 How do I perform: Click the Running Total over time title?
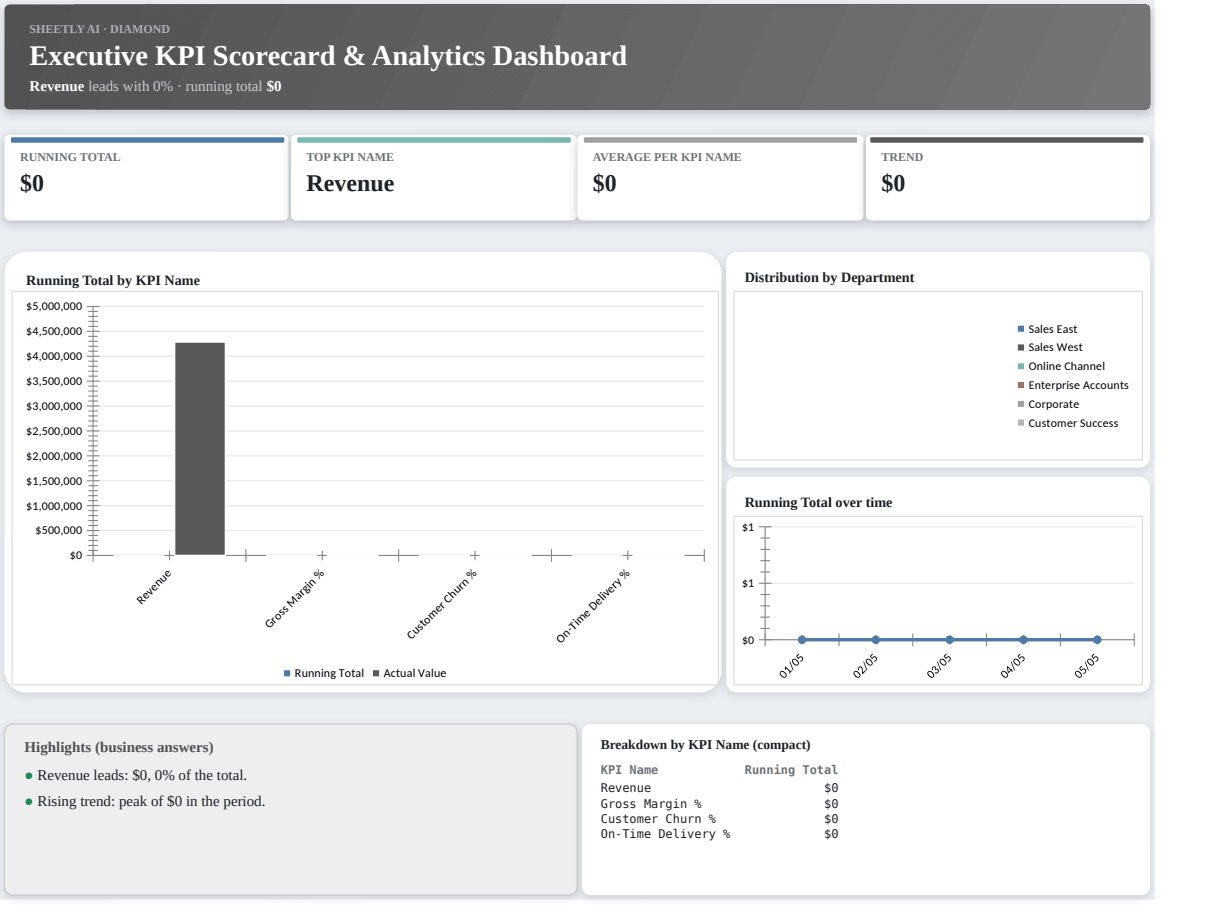pos(818,502)
